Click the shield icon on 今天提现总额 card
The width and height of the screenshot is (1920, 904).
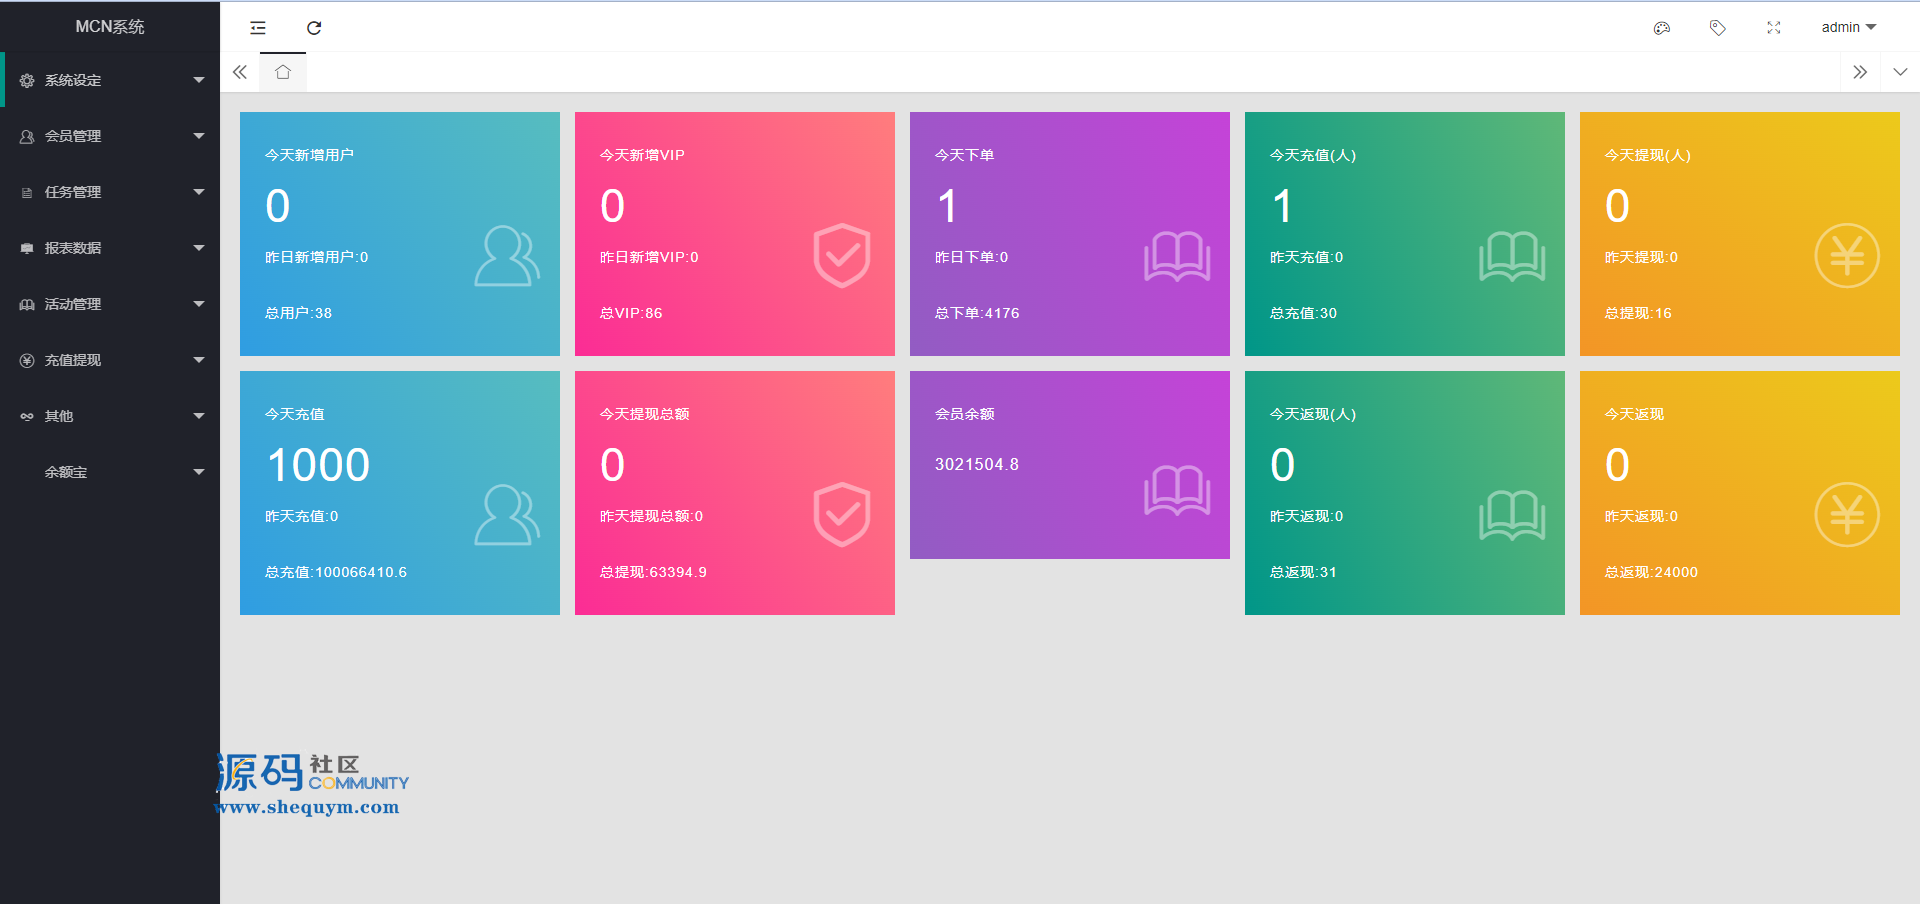pyautogui.click(x=842, y=515)
